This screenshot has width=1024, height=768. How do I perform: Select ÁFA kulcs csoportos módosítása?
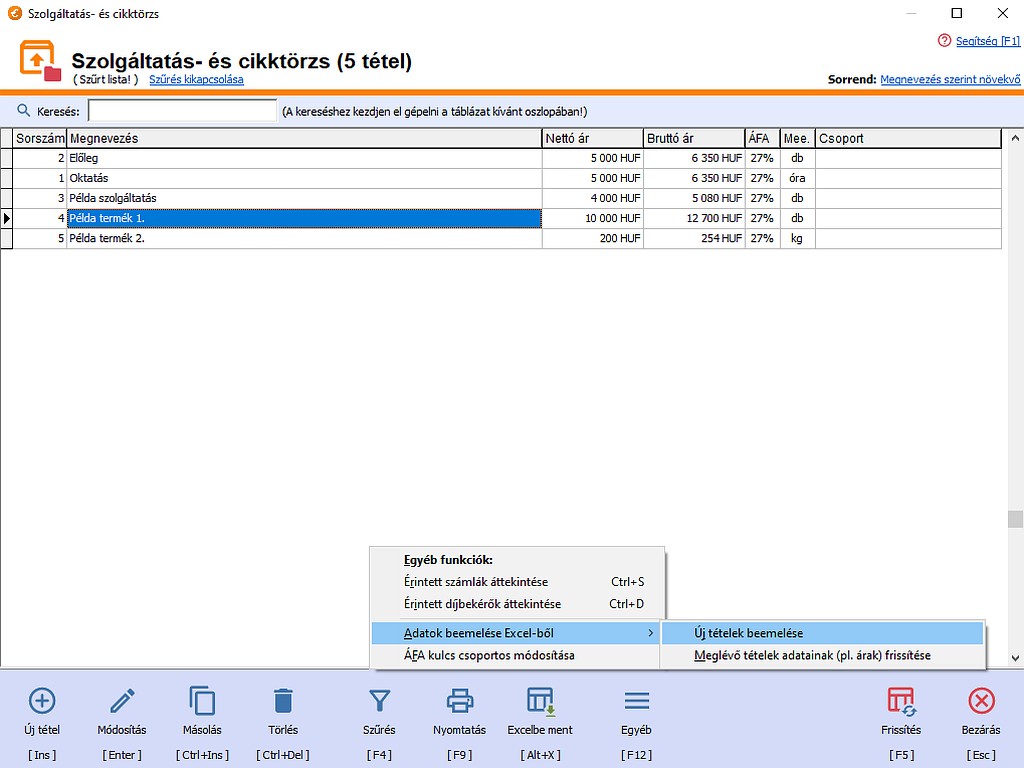click(489, 656)
